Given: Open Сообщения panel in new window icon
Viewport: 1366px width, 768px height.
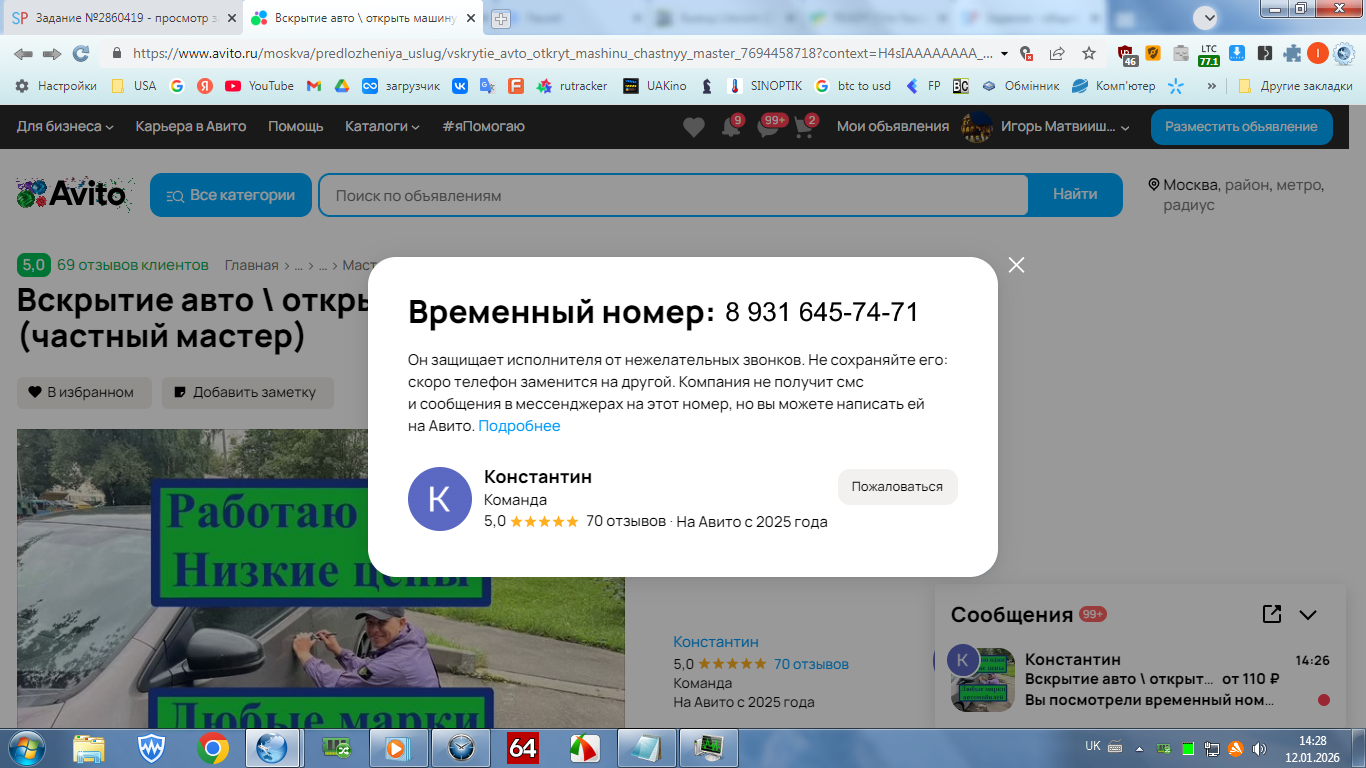Looking at the screenshot, I should (x=1272, y=614).
